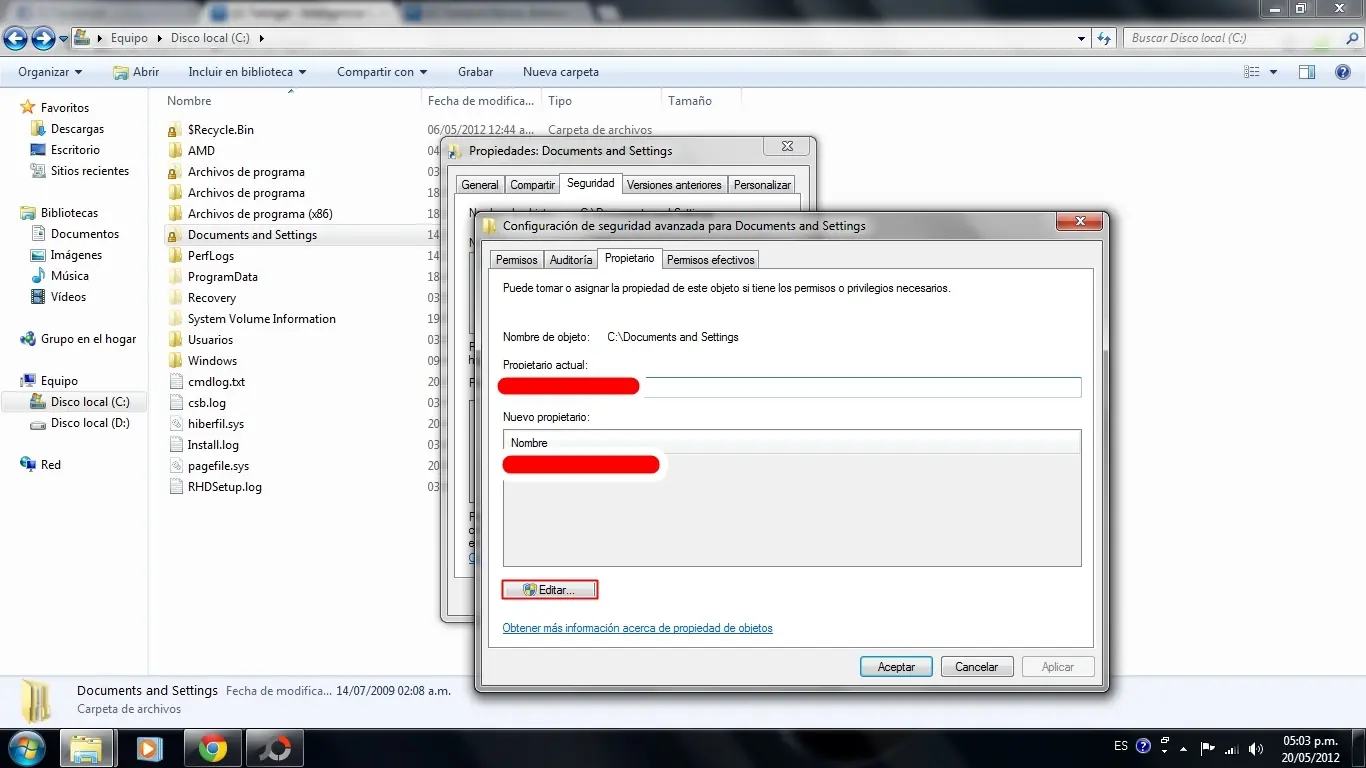
Task: Click the Explorer forward arrow button
Action: [x=43, y=38]
